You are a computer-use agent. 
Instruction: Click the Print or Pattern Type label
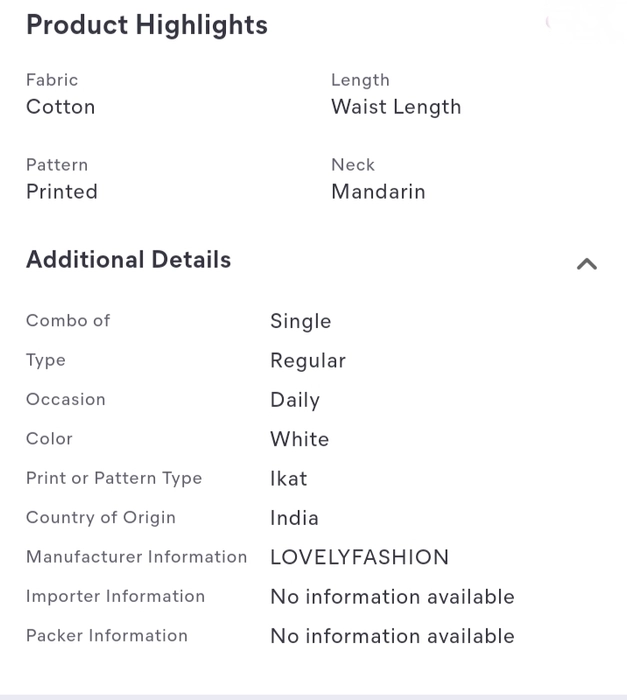[x=114, y=479]
